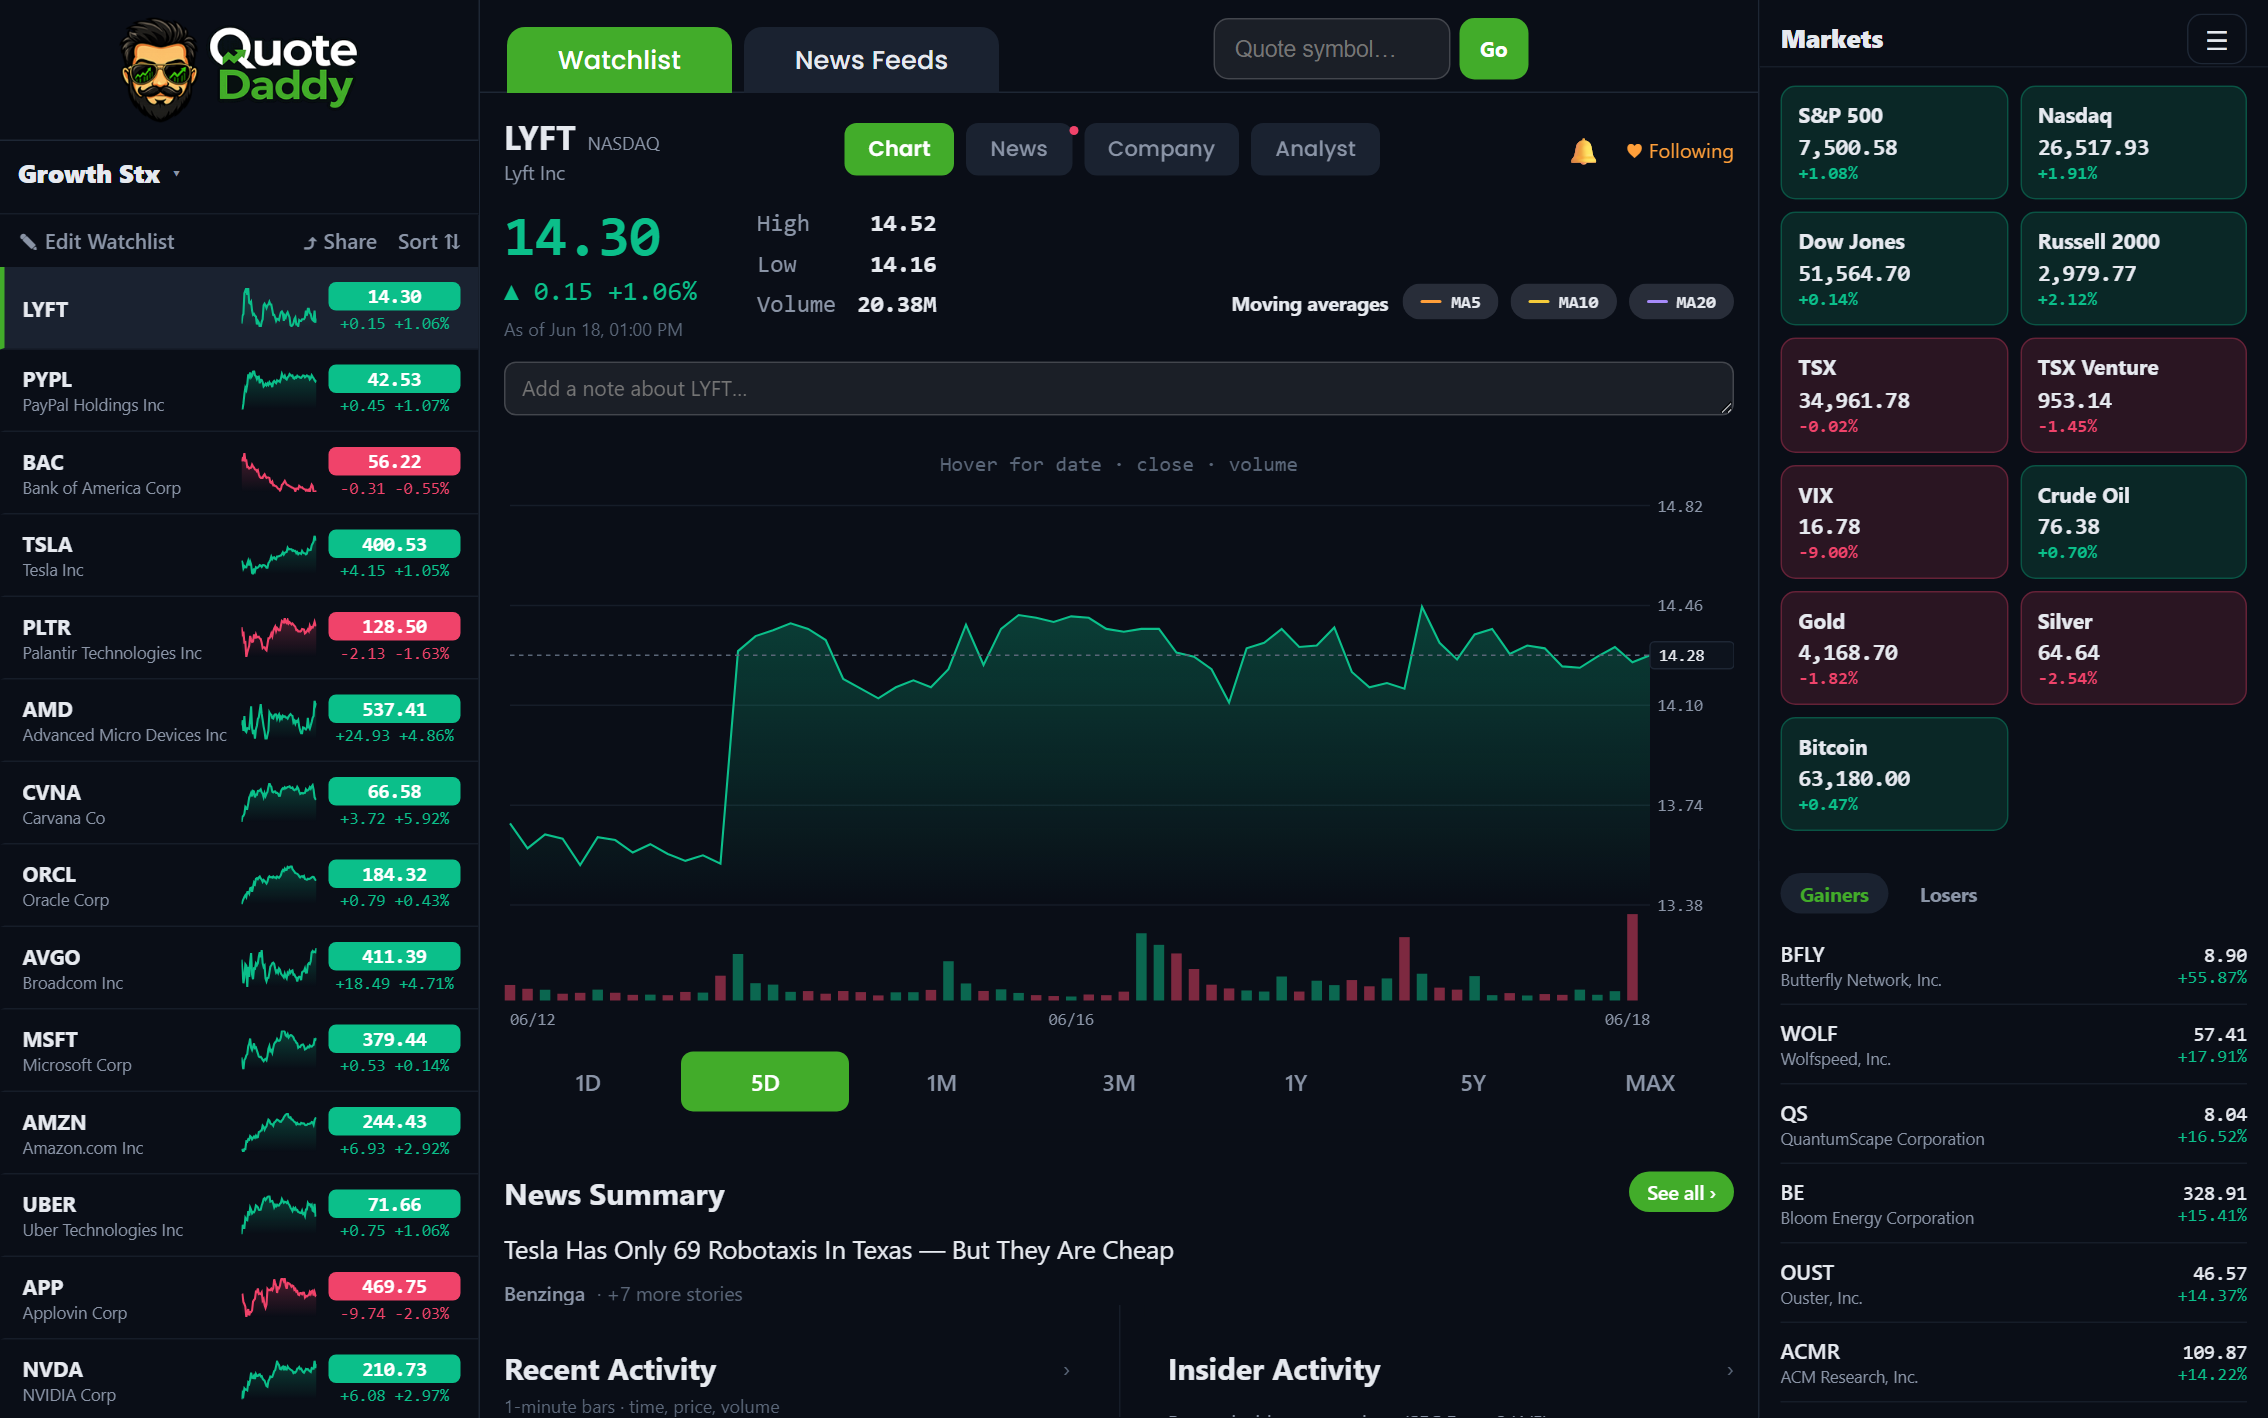Select the MAX chart range
This screenshot has width=2268, height=1418.
coord(1650,1083)
